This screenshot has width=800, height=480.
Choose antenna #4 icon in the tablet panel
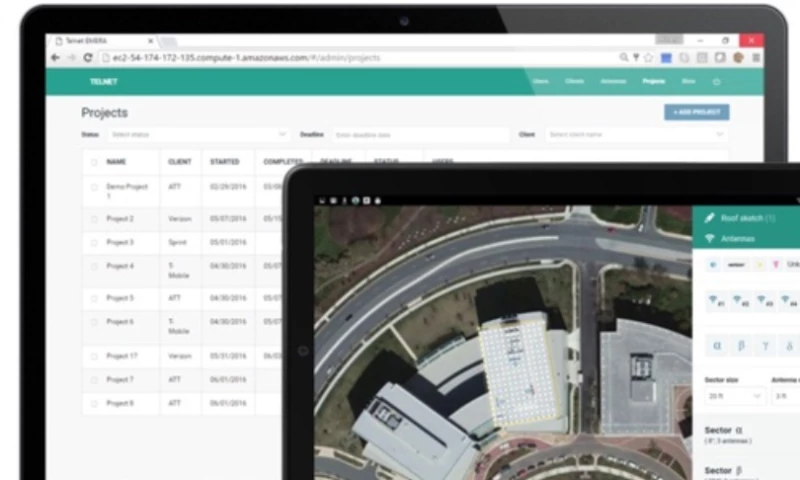pyautogui.click(x=788, y=300)
